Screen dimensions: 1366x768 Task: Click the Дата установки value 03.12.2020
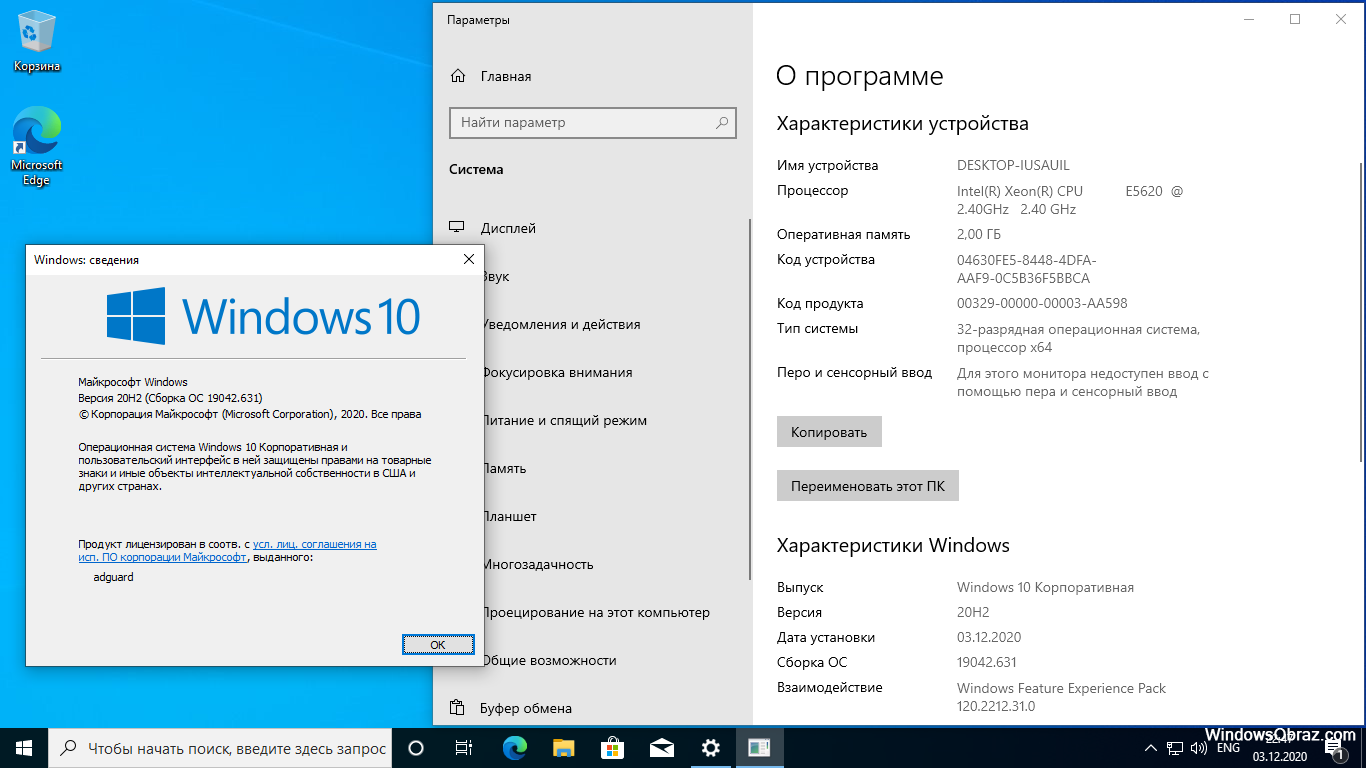(989, 637)
